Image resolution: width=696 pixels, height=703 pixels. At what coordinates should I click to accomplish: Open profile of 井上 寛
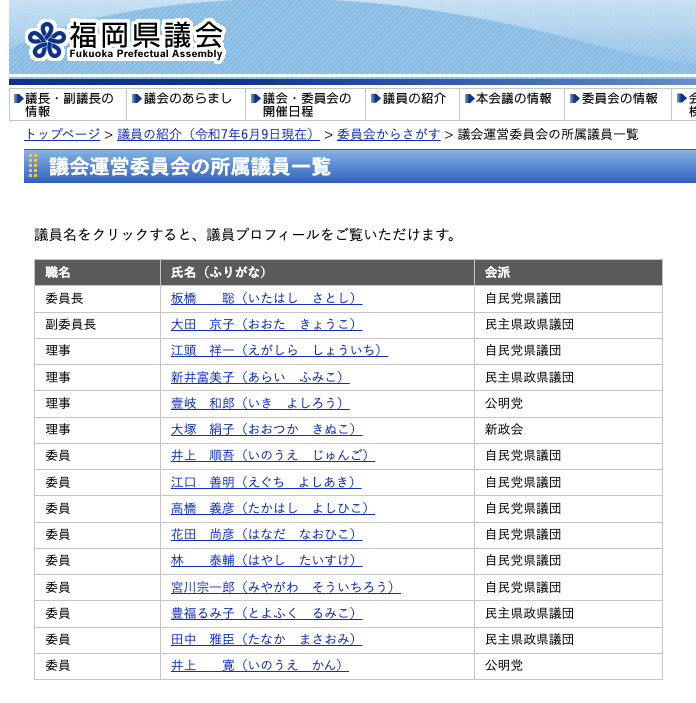click(x=260, y=665)
